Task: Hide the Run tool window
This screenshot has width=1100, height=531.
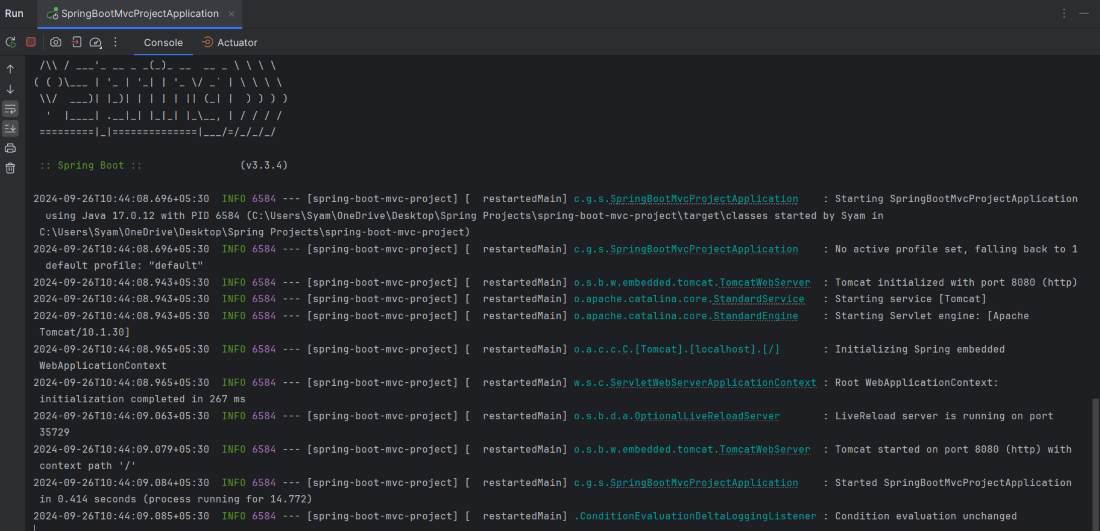Action: tap(1084, 13)
